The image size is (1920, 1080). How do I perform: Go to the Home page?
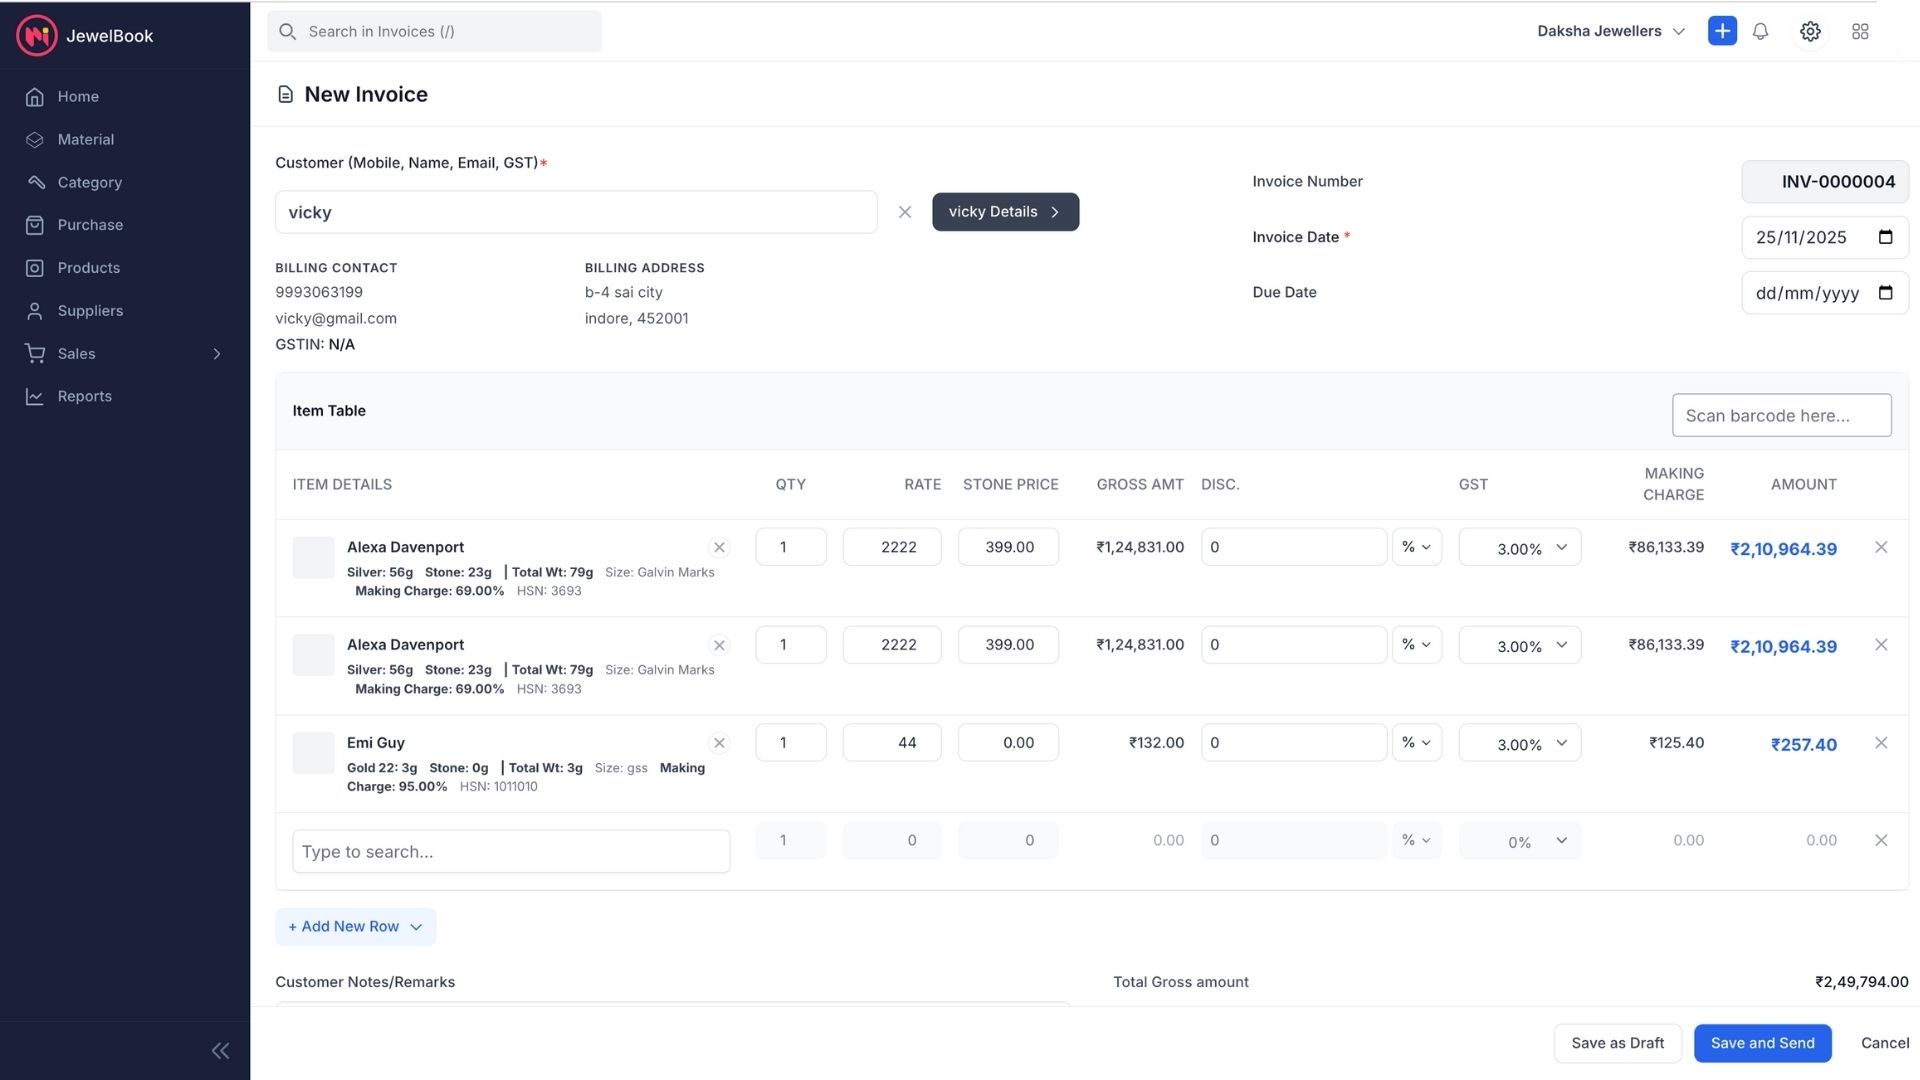pos(76,96)
